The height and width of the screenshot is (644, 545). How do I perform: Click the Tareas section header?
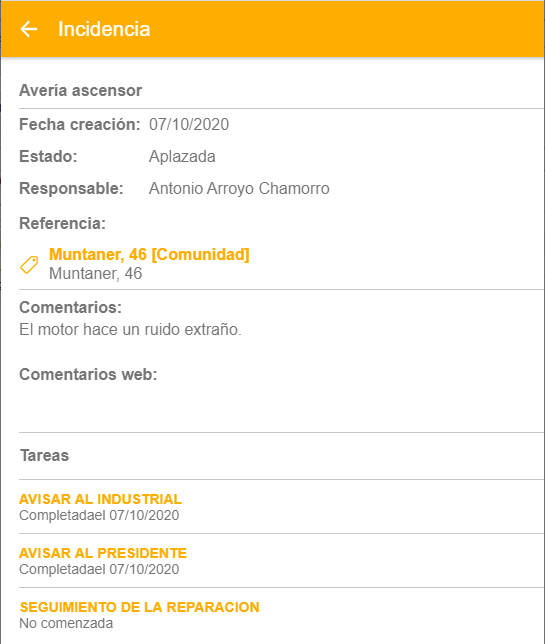(x=45, y=455)
